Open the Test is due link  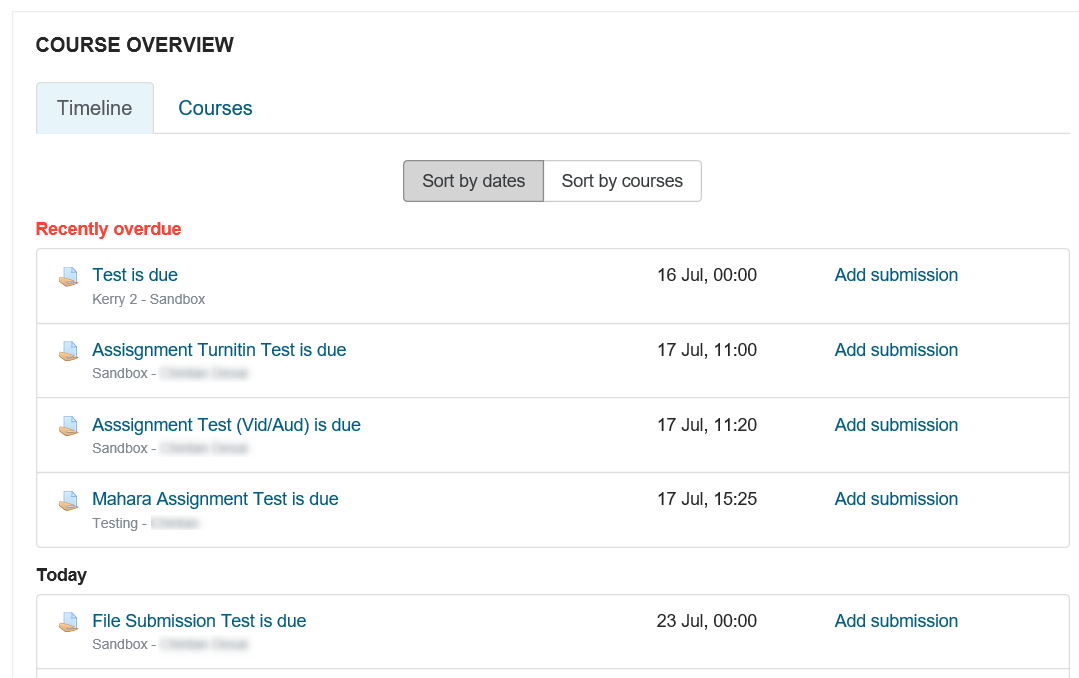coord(135,275)
